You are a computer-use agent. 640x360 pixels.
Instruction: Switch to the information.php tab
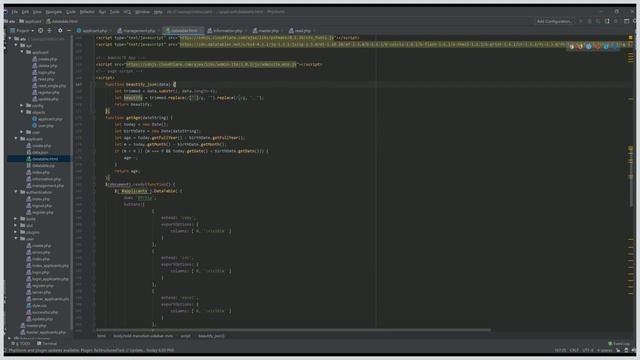(x=227, y=31)
